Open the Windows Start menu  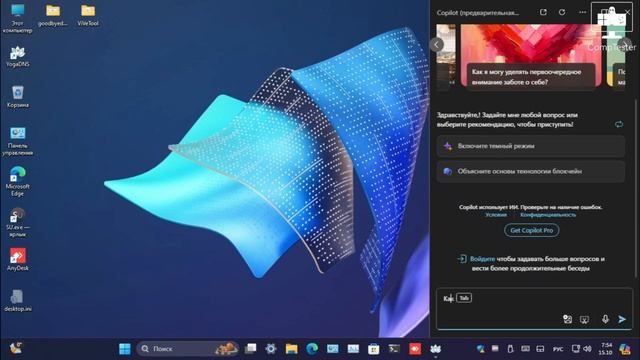click(x=124, y=349)
